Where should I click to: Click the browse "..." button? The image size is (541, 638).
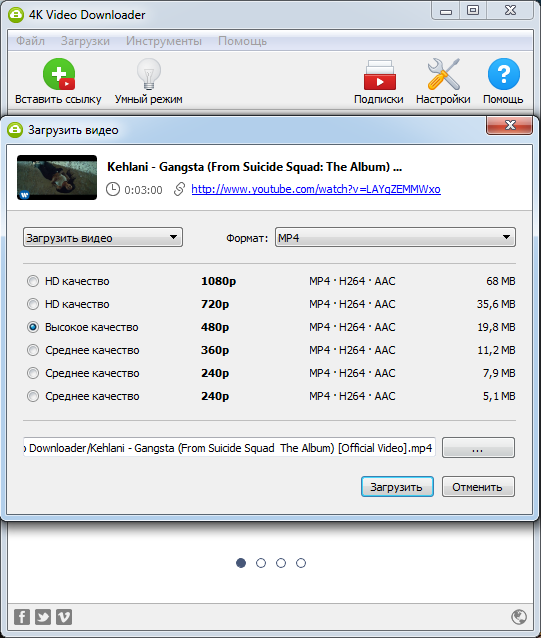tap(478, 448)
